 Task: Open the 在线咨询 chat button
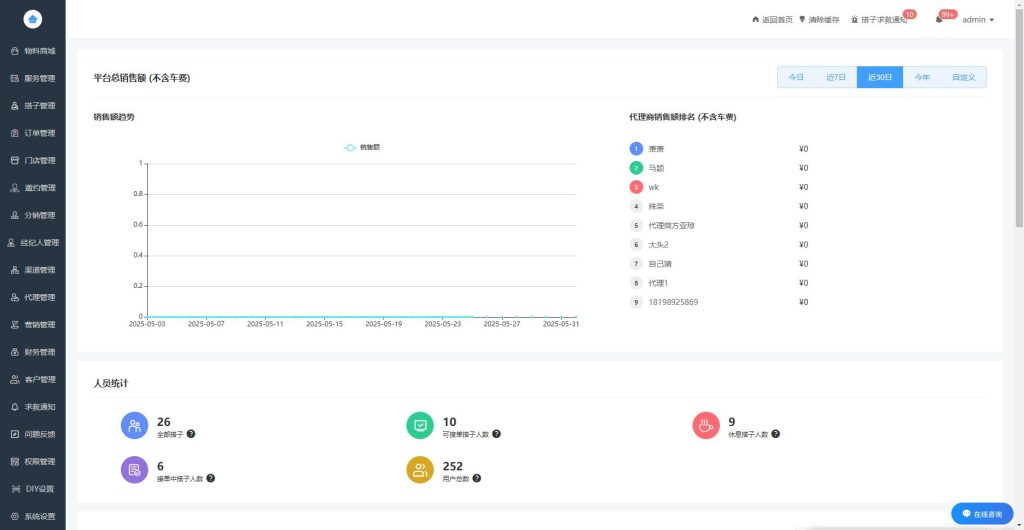[982, 514]
